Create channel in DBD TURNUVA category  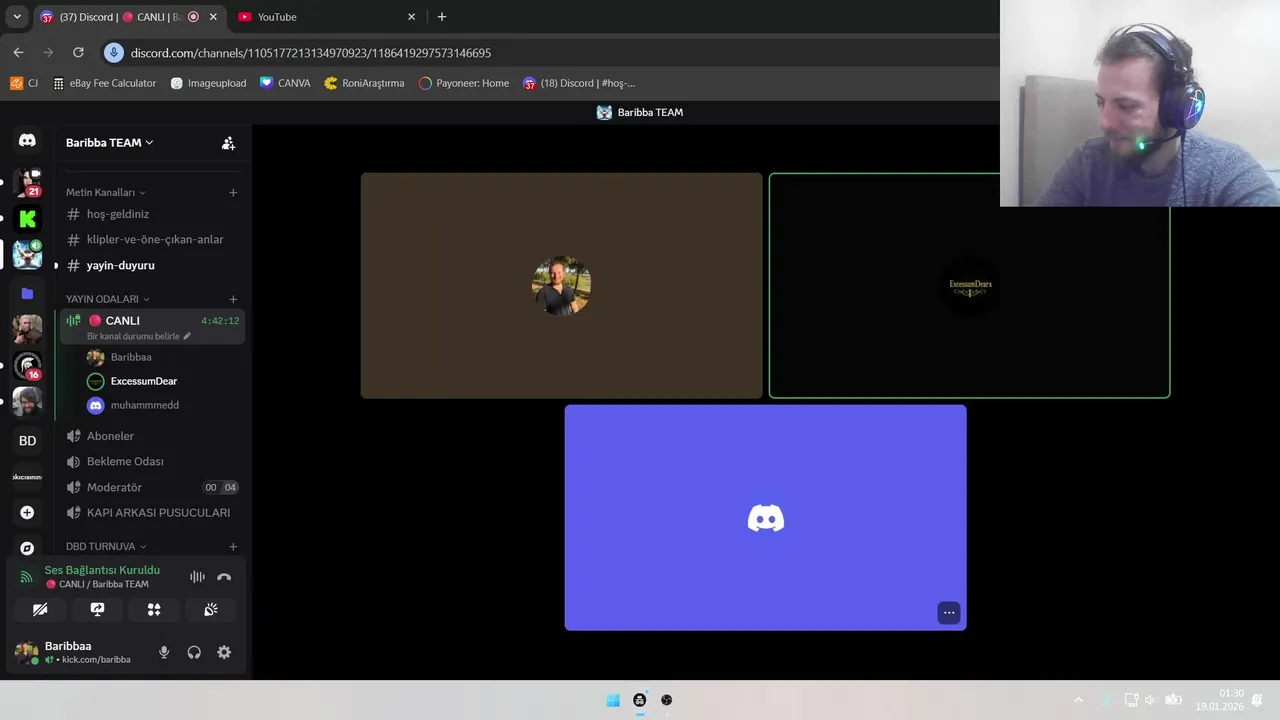click(233, 547)
